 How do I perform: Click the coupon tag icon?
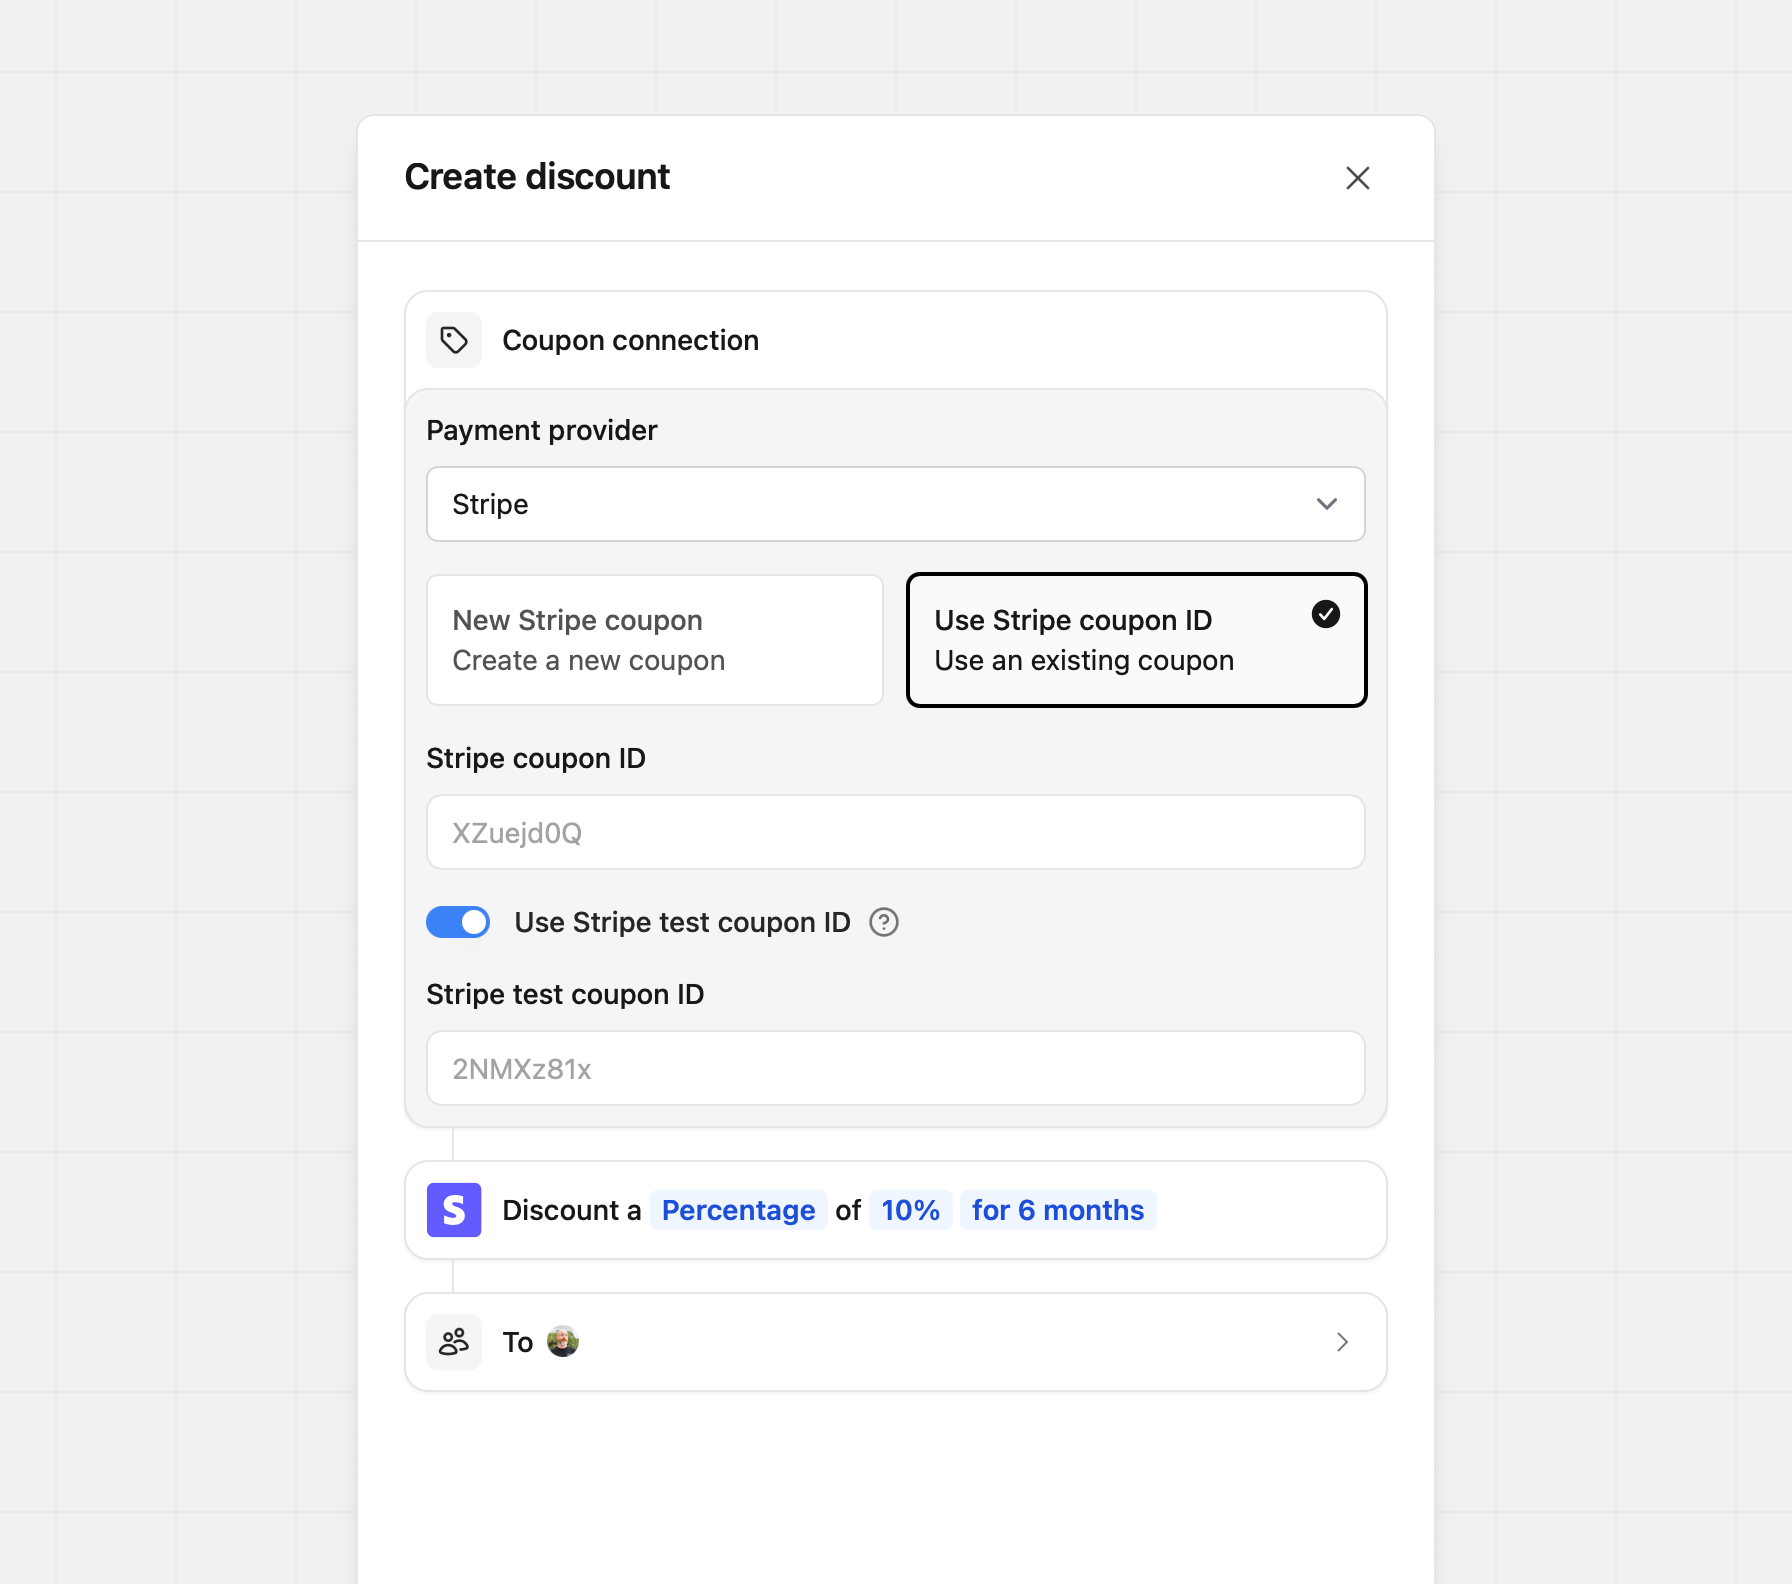point(454,340)
